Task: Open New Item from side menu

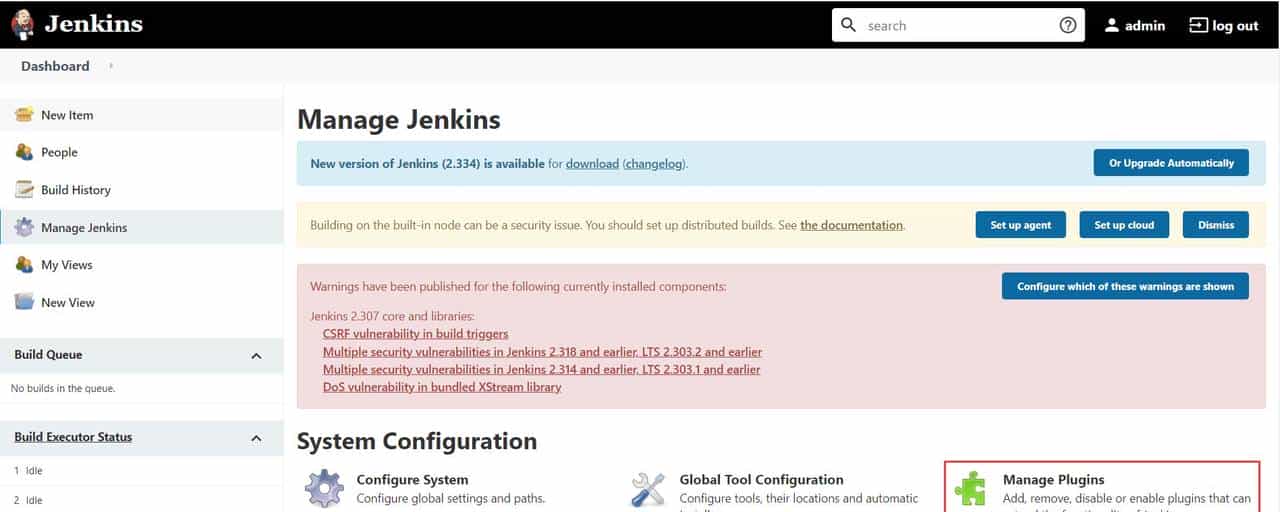Action: [x=67, y=115]
